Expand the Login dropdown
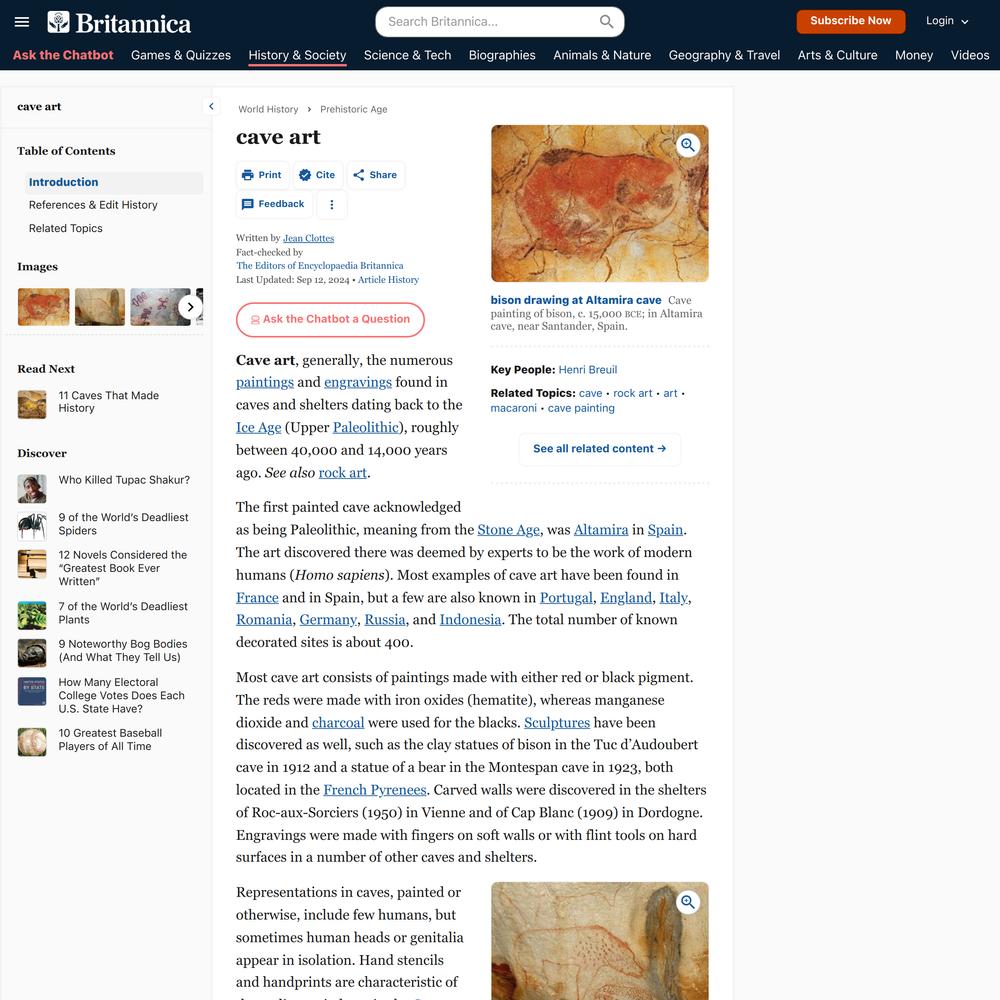Screen dimensions: 1000x1000 (x=947, y=21)
